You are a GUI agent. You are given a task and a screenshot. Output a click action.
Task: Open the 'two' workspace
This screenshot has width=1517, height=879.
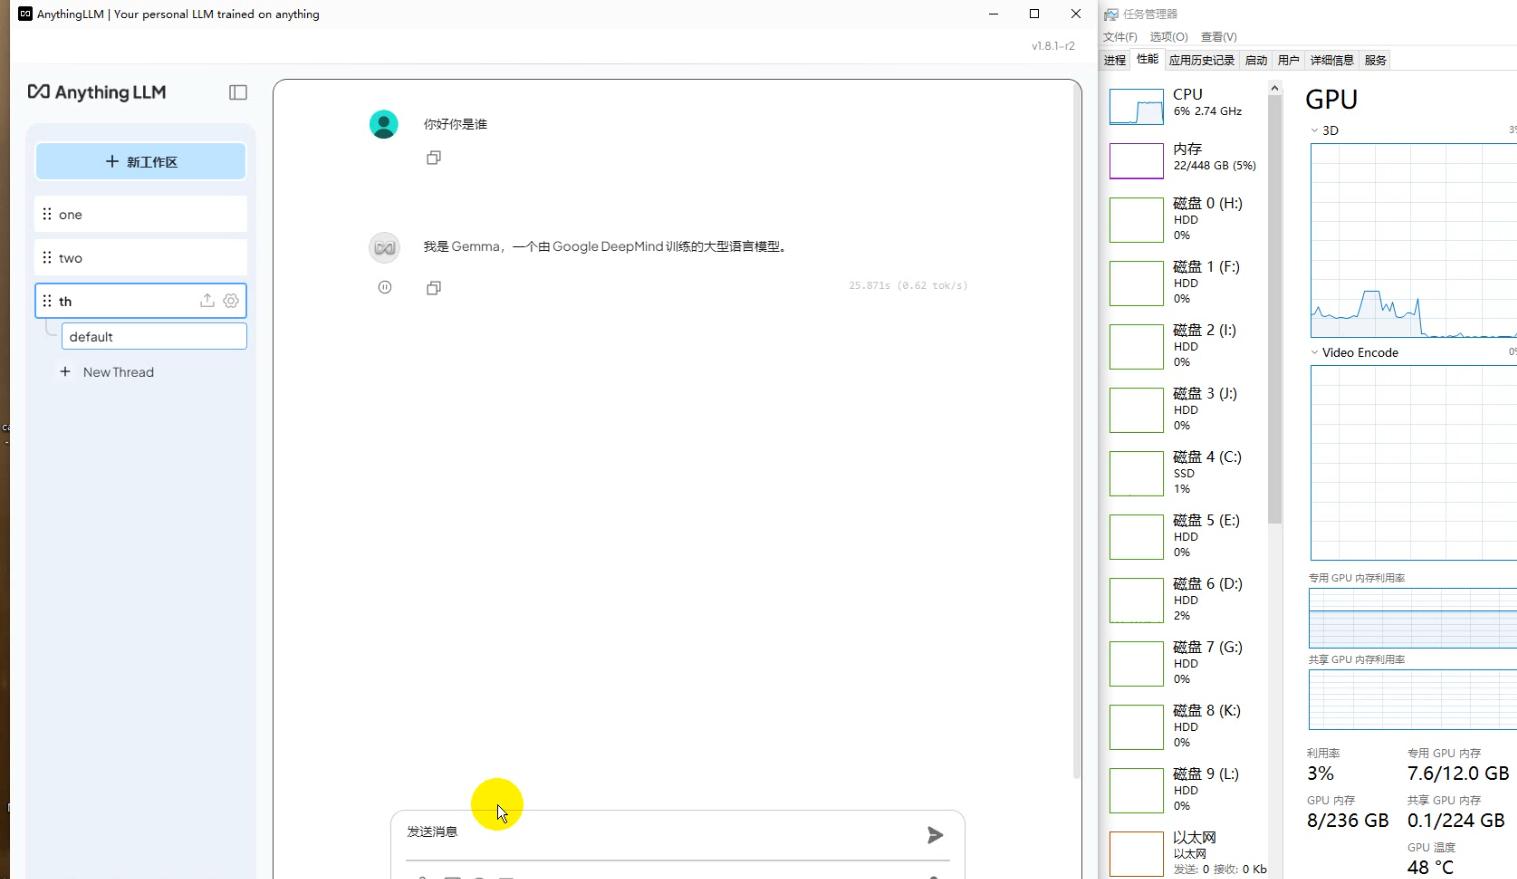(141, 257)
